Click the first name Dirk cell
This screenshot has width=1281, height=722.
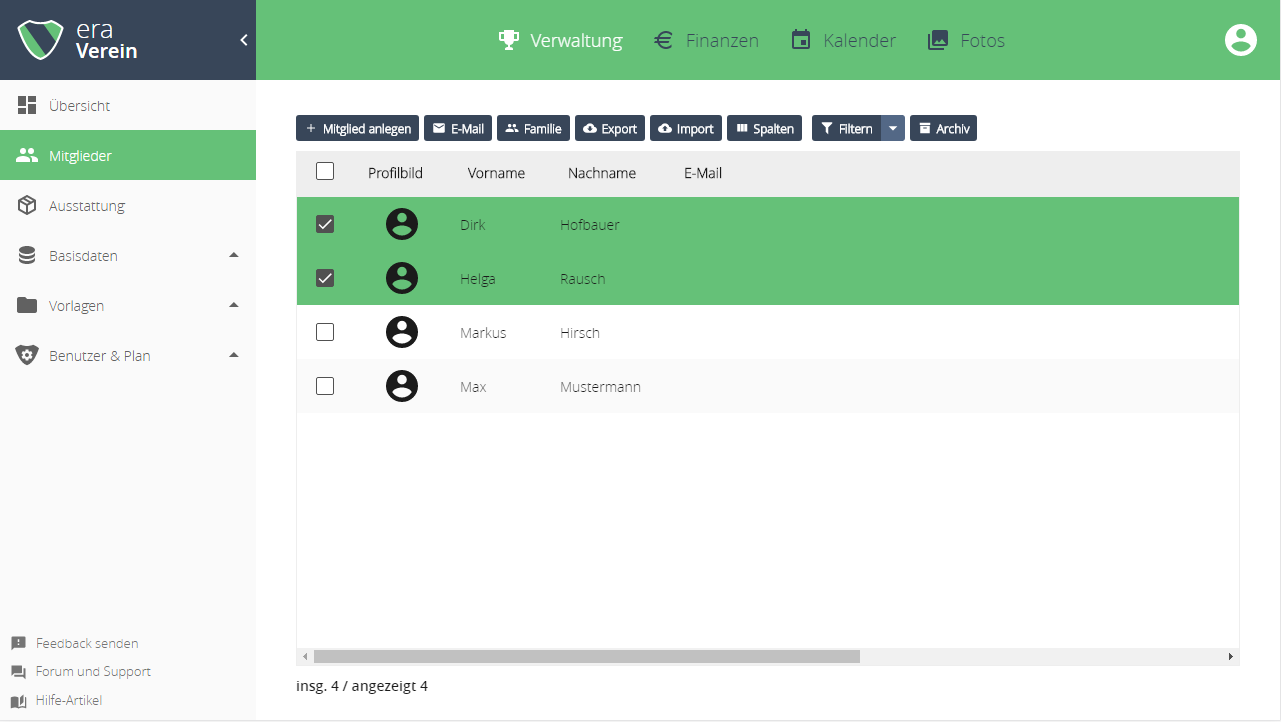click(x=473, y=224)
